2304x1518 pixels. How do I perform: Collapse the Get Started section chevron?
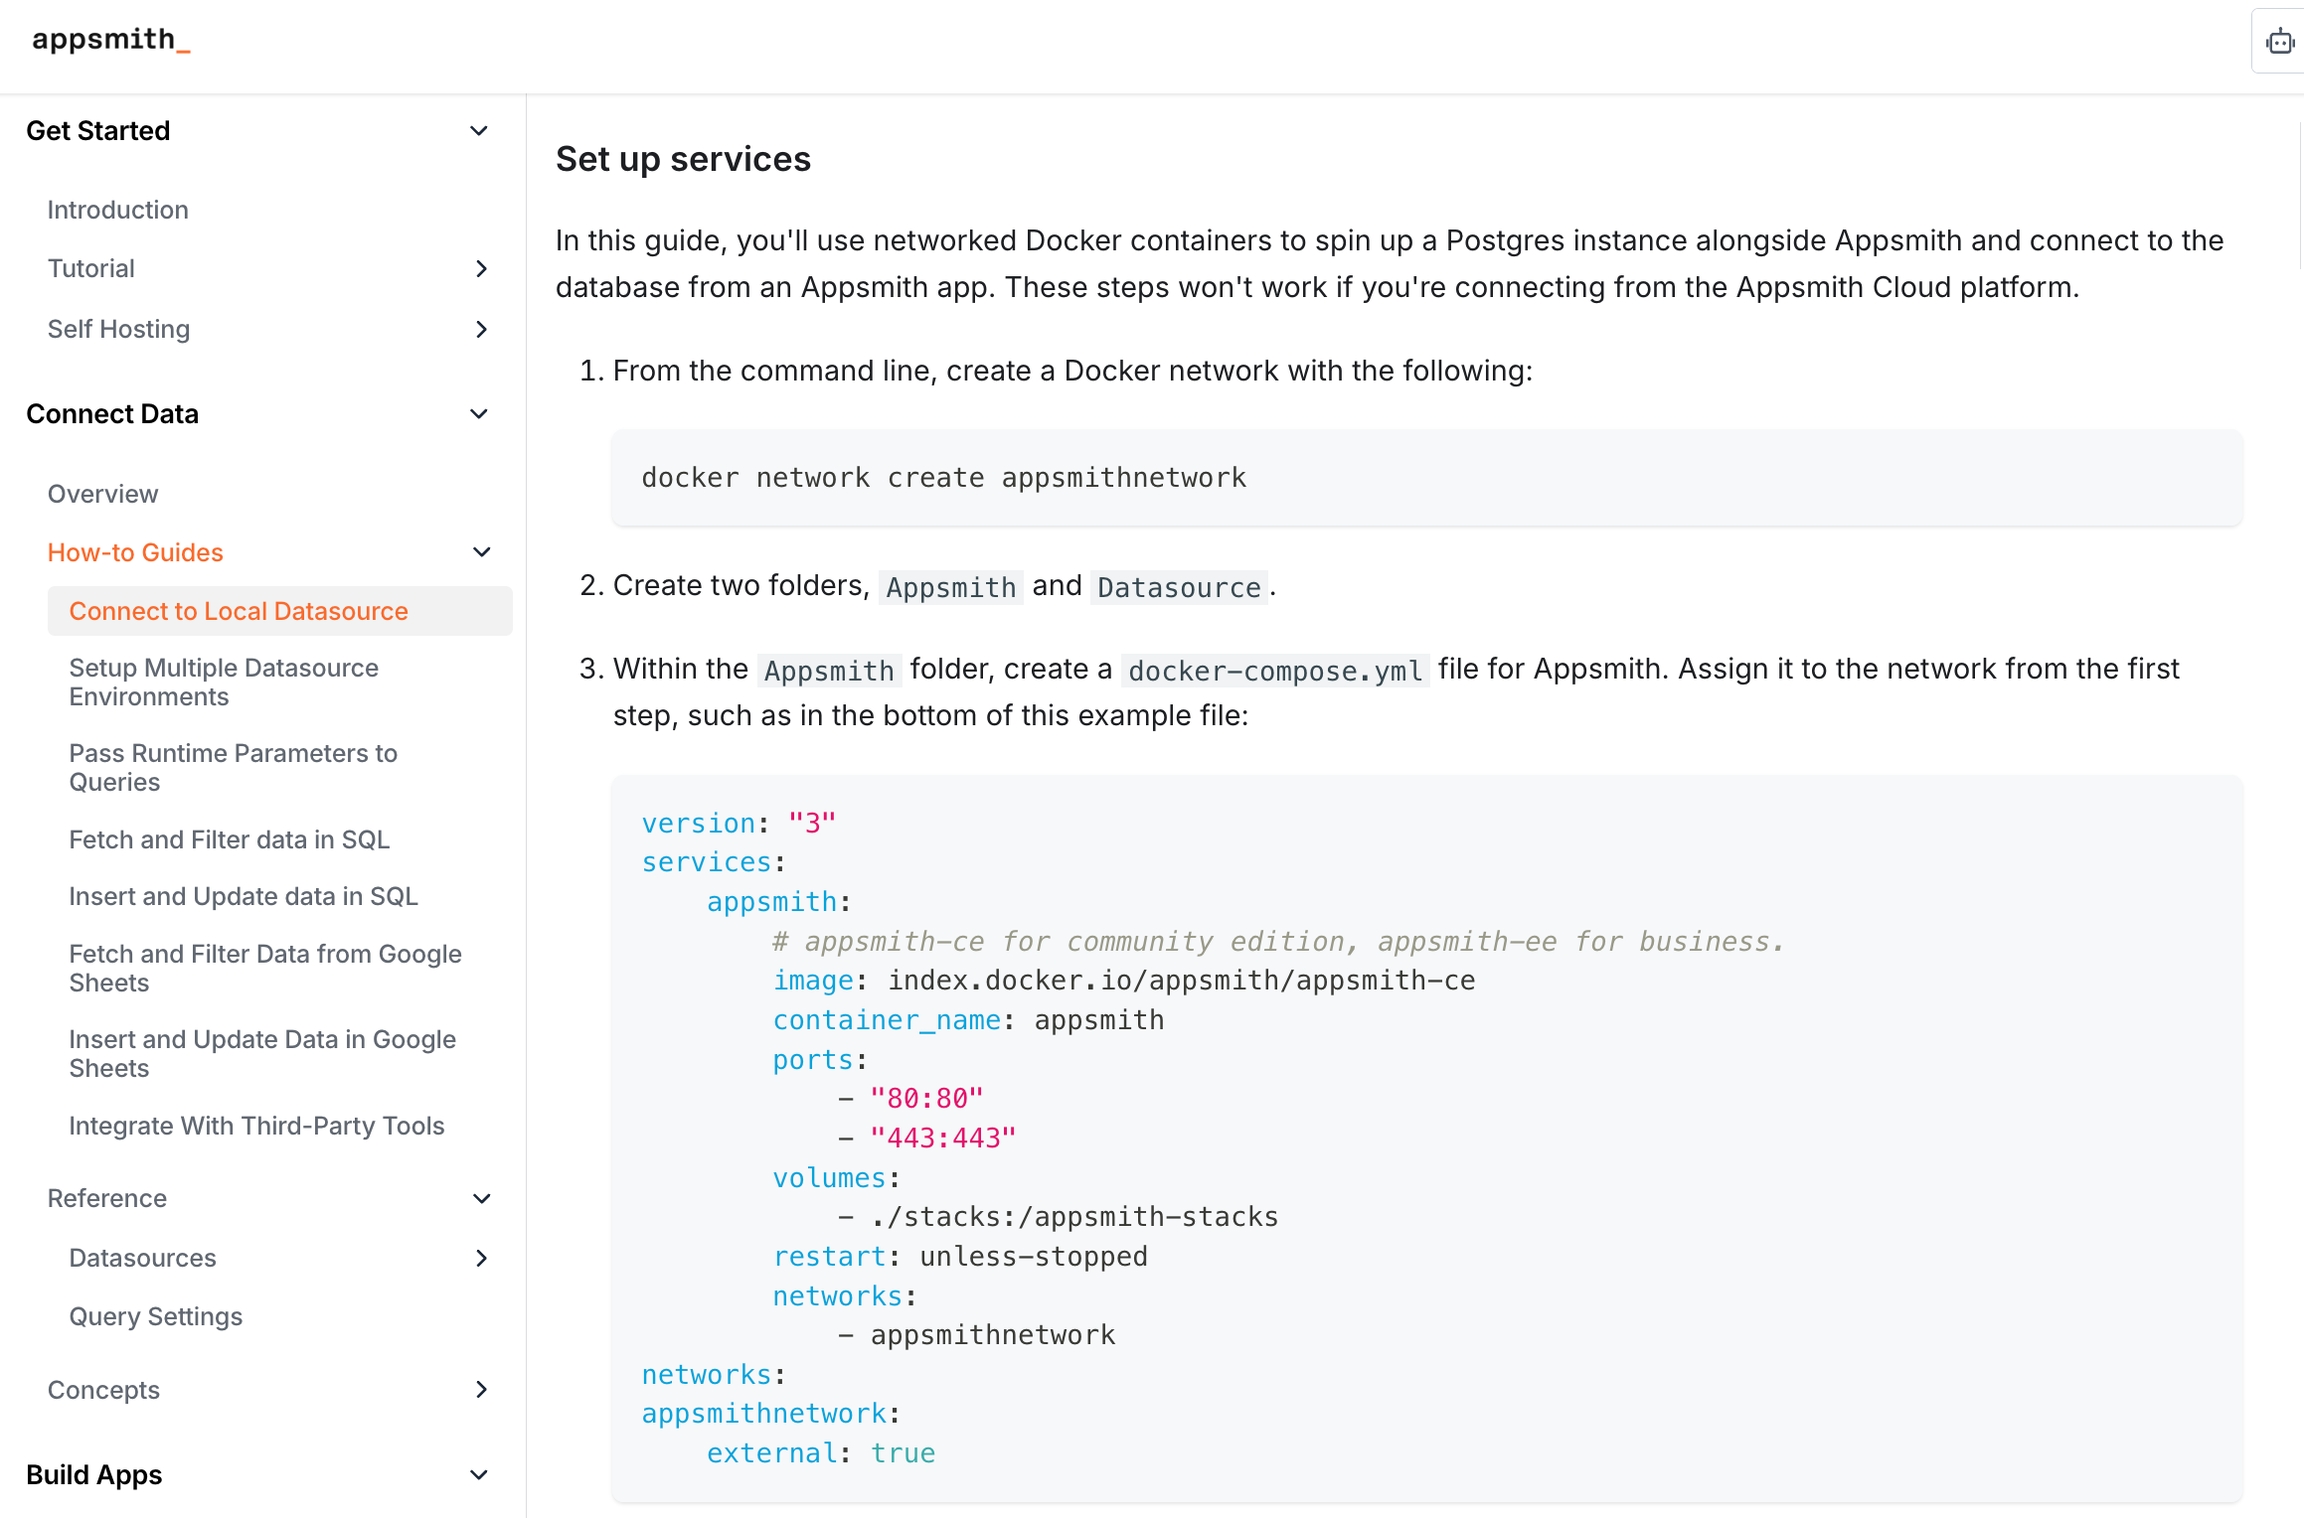pyautogui.click(x=479, y=131)
